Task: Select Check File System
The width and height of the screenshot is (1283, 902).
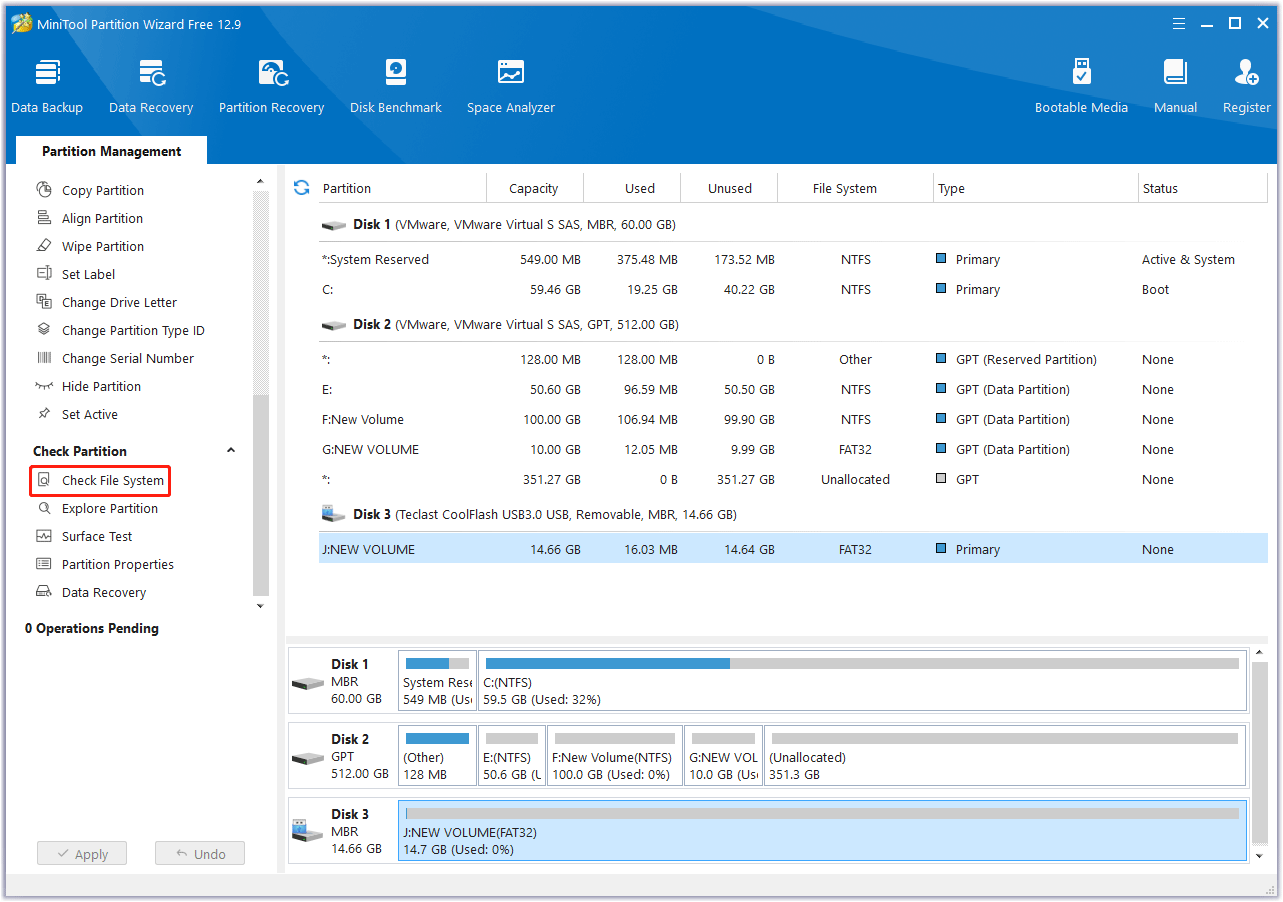Action: click(x=112, y=481)
